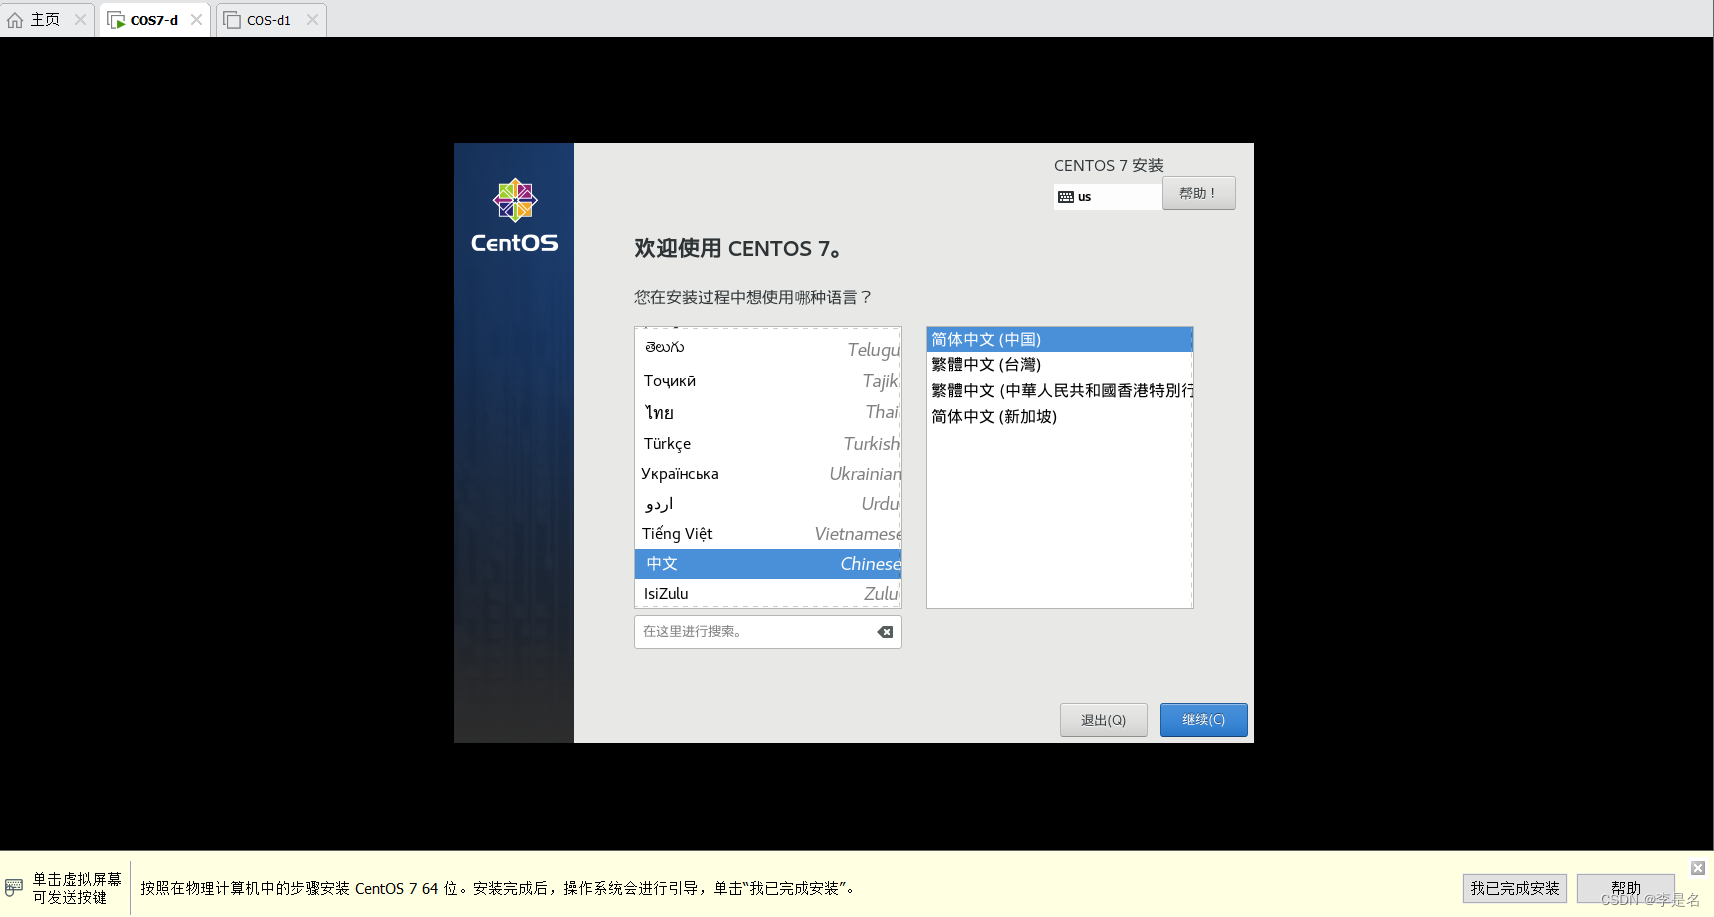The image size is (1714, 917).
Task: Select the 中文 Chinese language row
Action: pyautogui.click(x=768, y=564)
